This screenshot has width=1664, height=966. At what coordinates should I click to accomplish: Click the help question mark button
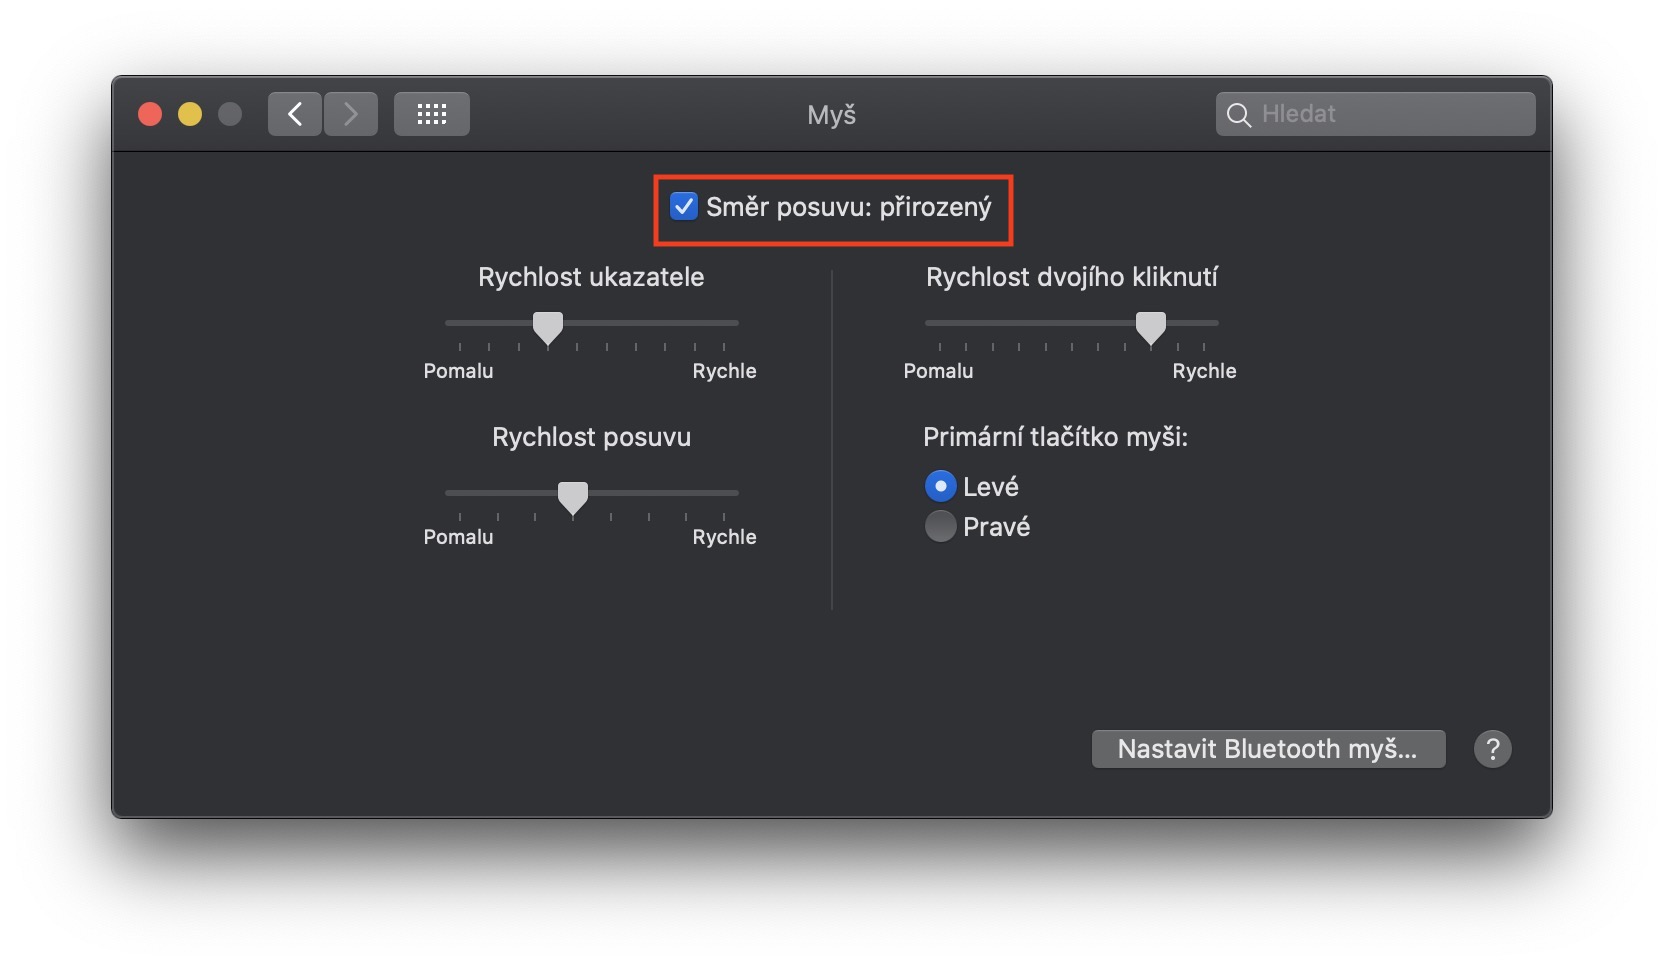tap(1492, 749)
